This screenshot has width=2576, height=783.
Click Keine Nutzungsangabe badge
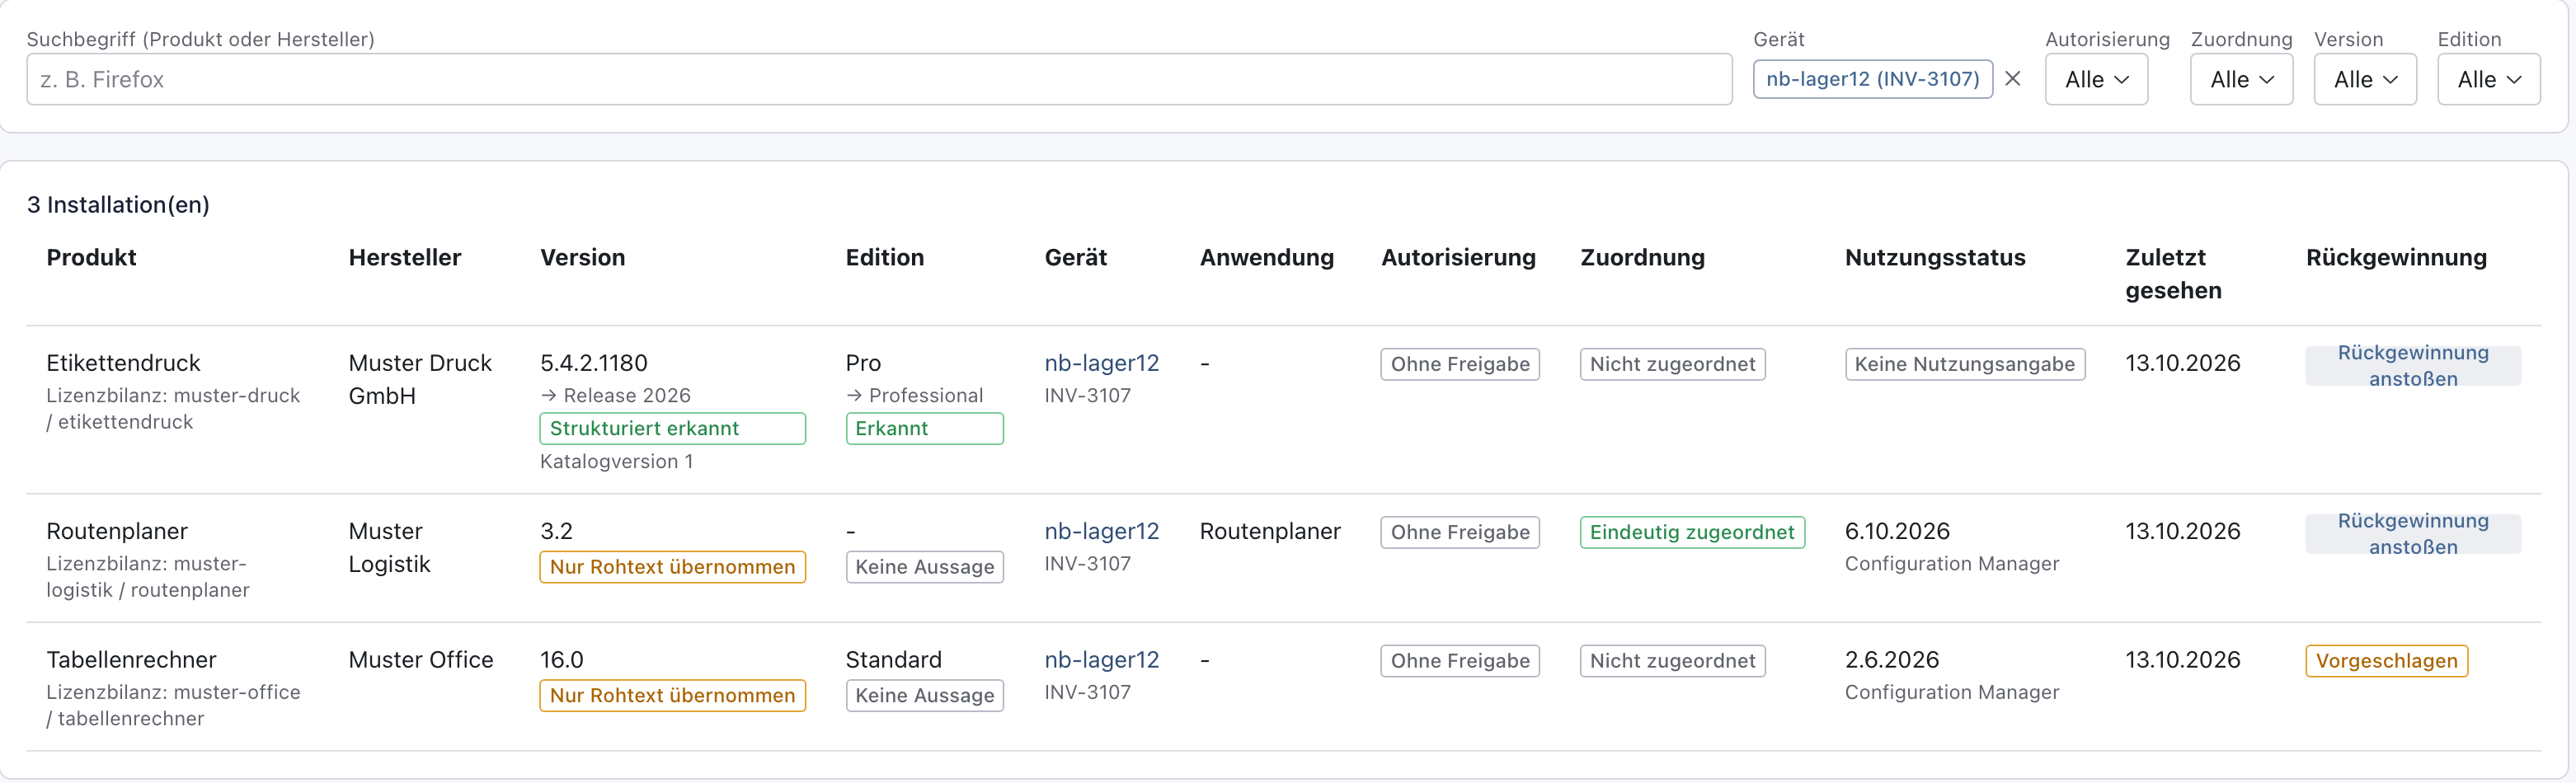click(x=1964, y=364)
